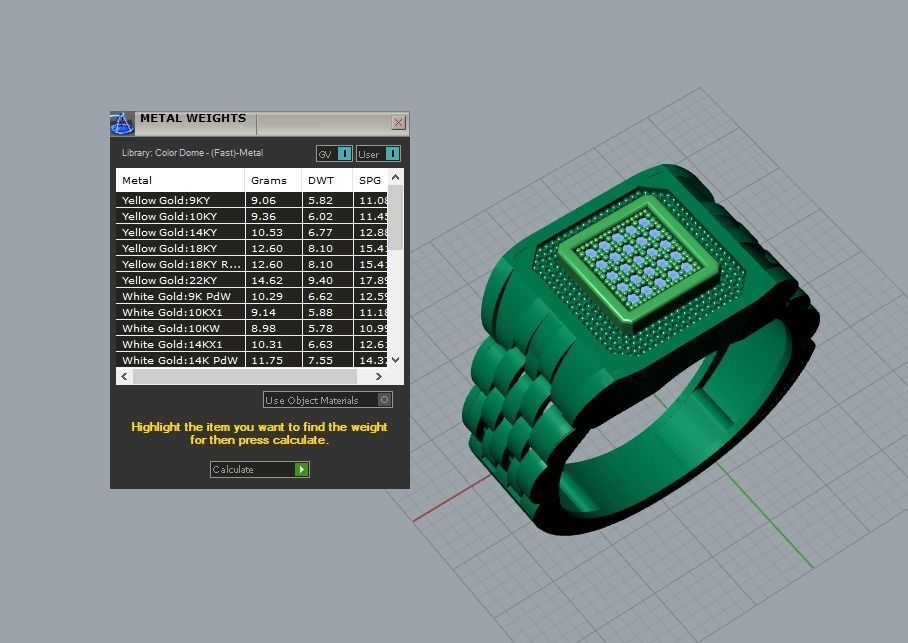The width and height of the screenshot is (908, 643).
Task: Select the White Gold:9K PdW row
Action: [x=251, y=296]
